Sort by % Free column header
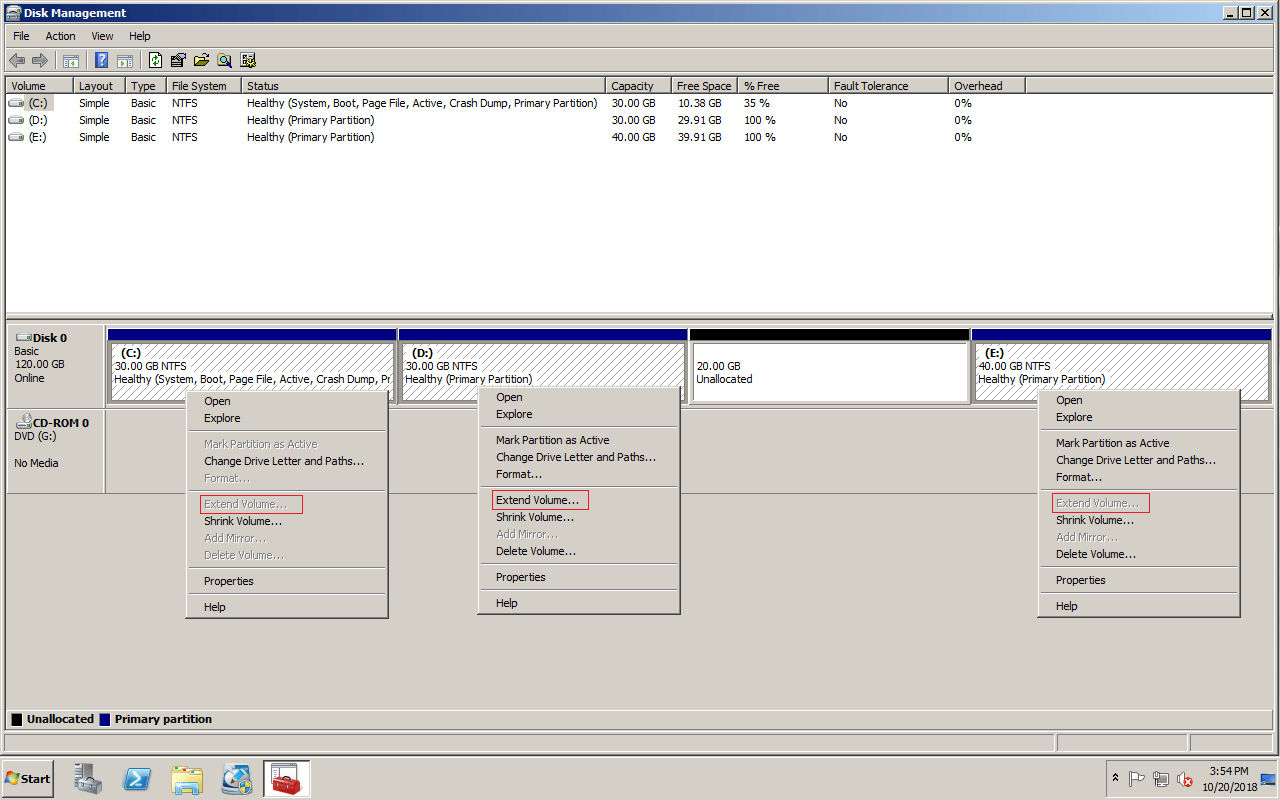 point(783,86)
